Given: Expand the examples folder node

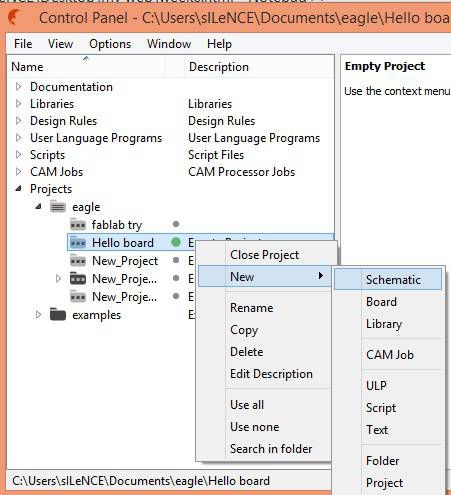Looking at the screenshot, I should (x=38, y=314).
